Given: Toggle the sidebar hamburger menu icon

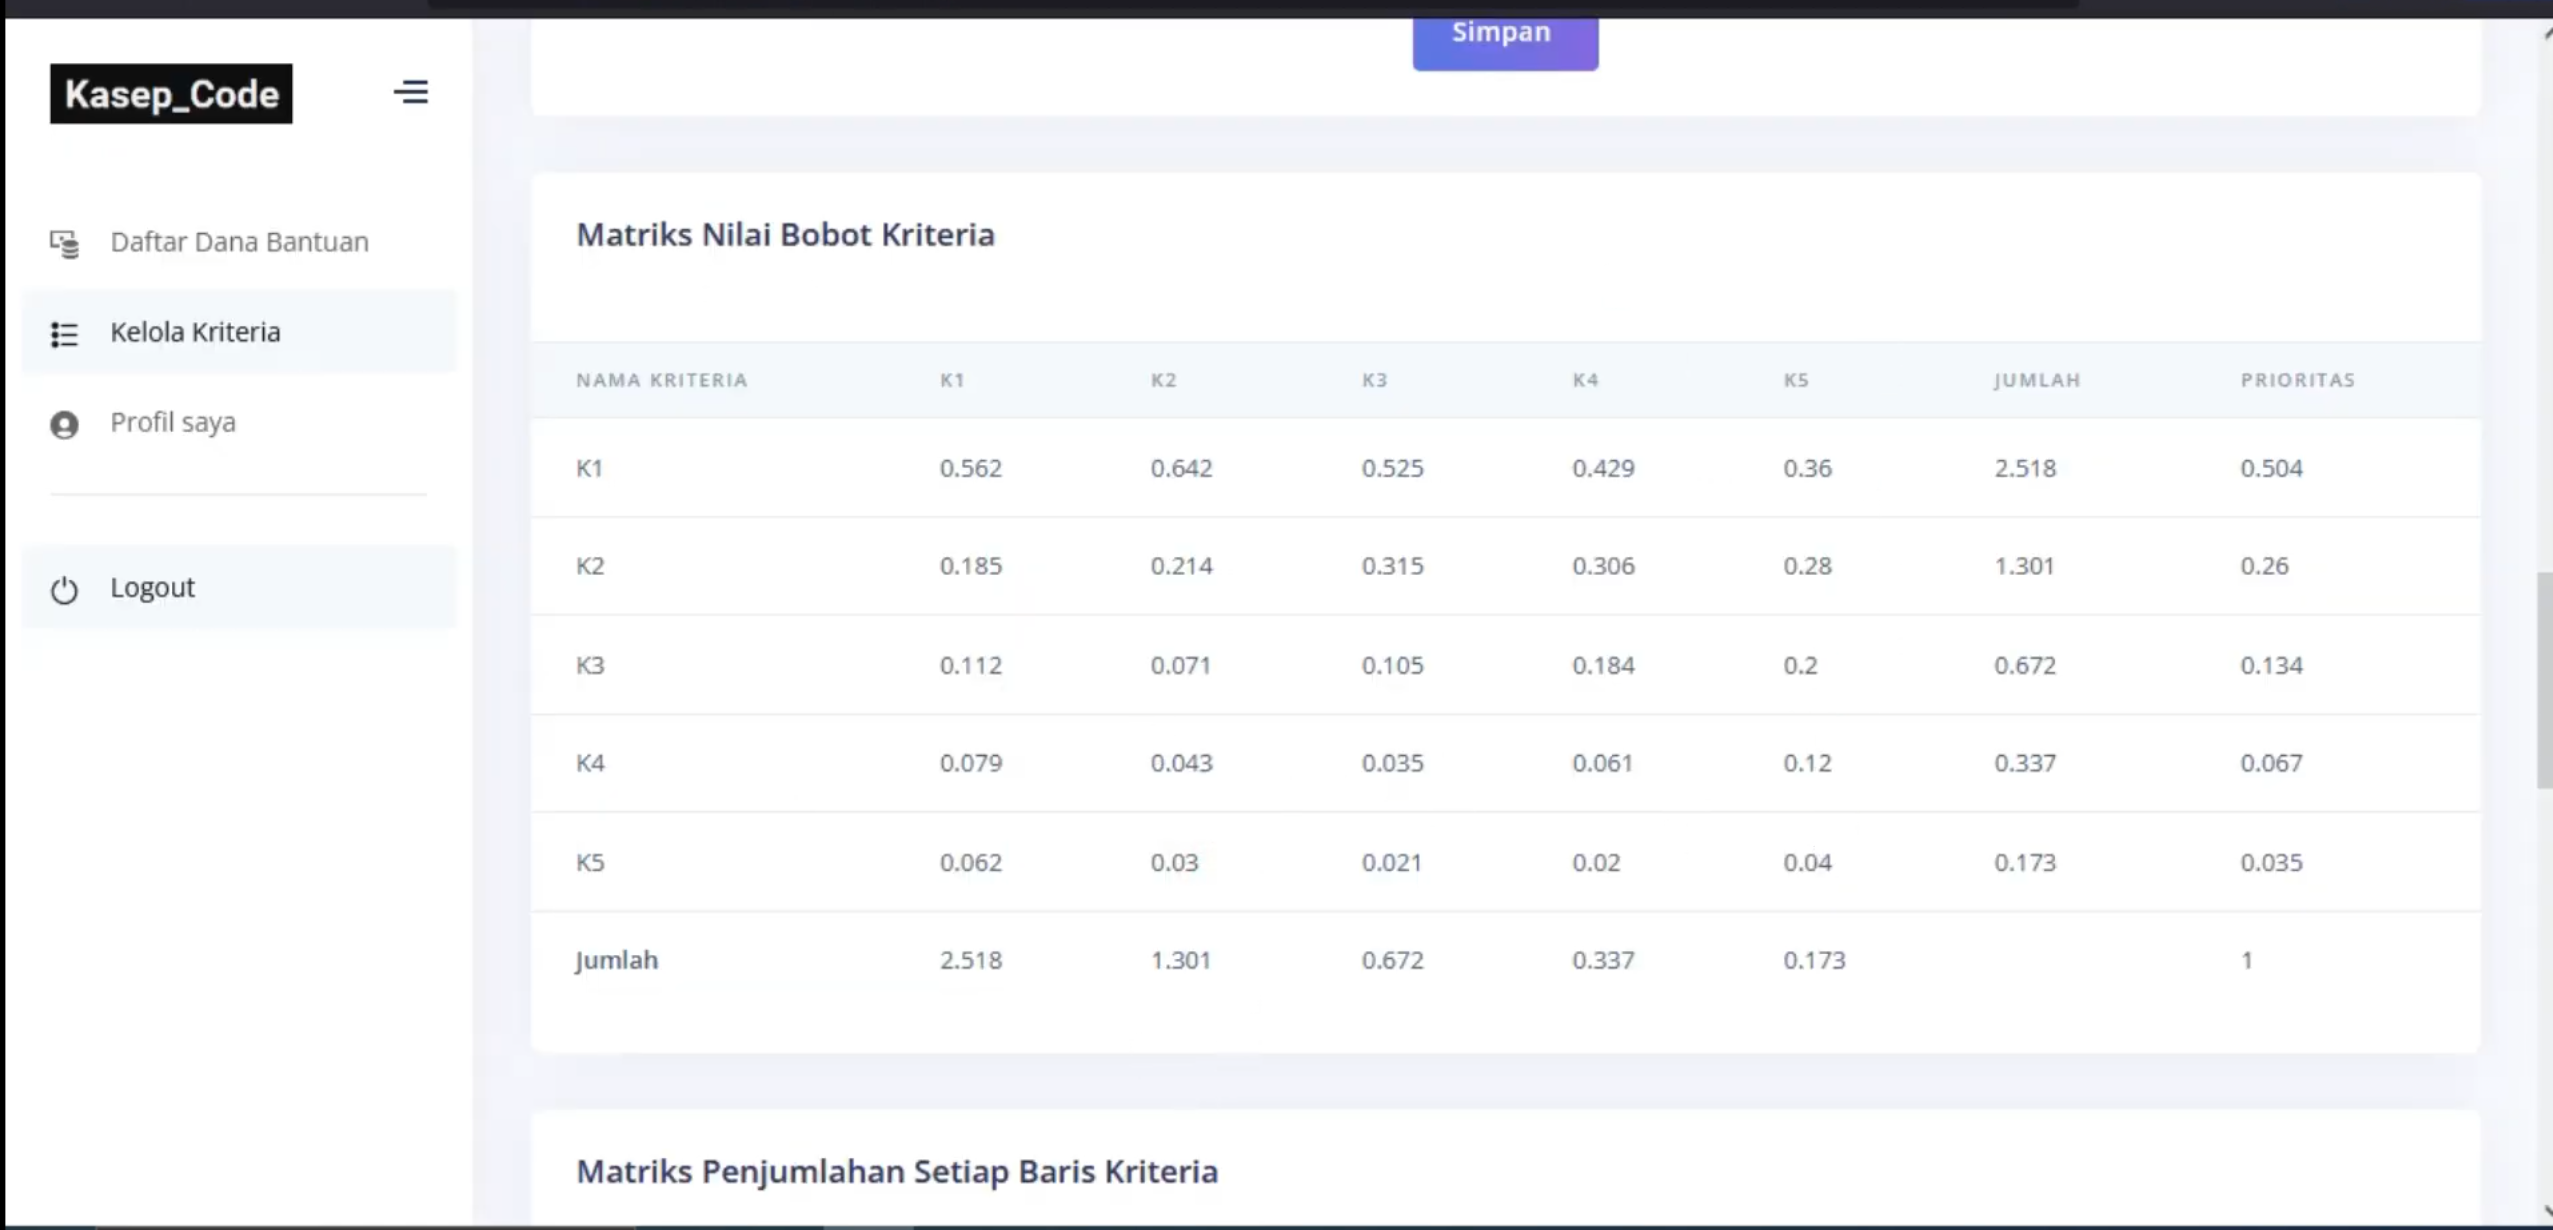Looking at the screenshot, I should (411, 92).
